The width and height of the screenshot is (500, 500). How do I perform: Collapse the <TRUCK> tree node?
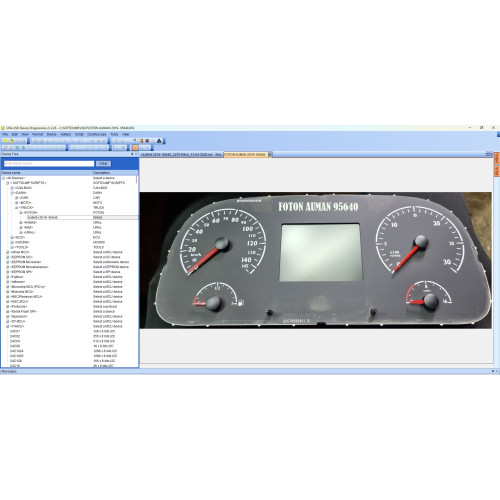click(x=17, y=207)
